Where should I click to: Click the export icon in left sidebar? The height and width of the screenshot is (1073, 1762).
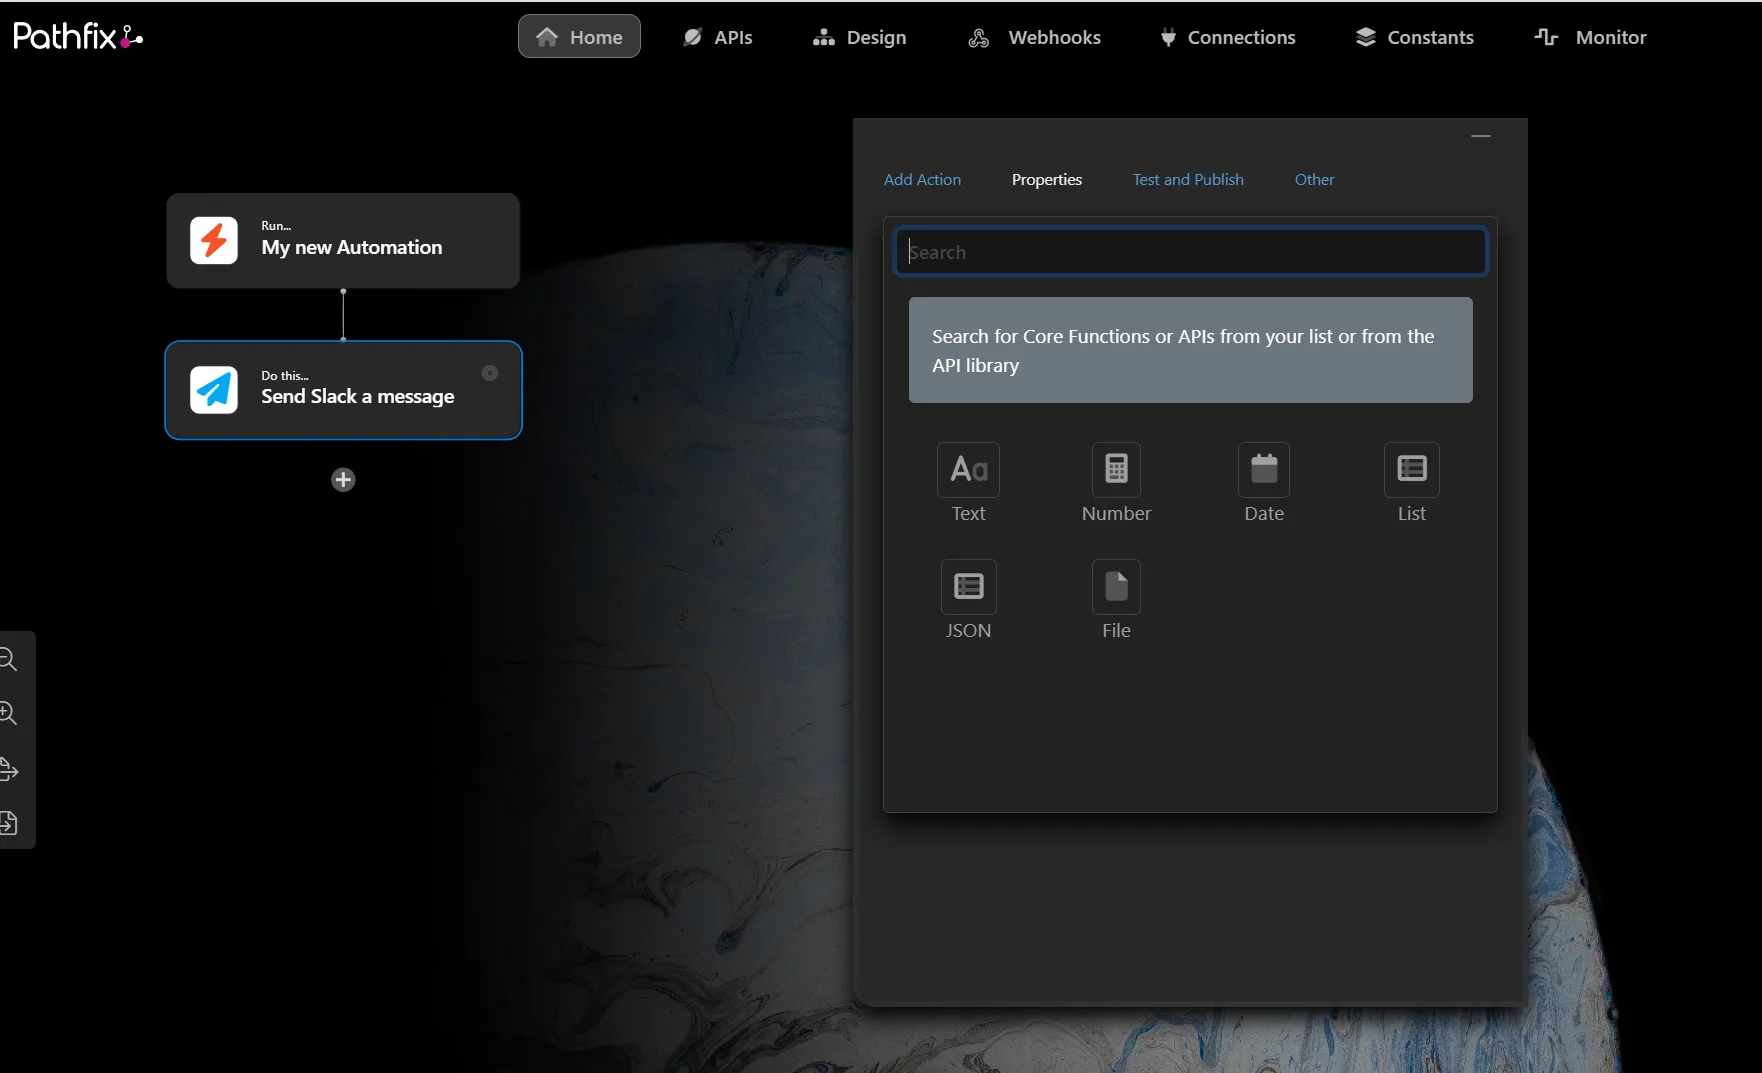tap(9, 769)
